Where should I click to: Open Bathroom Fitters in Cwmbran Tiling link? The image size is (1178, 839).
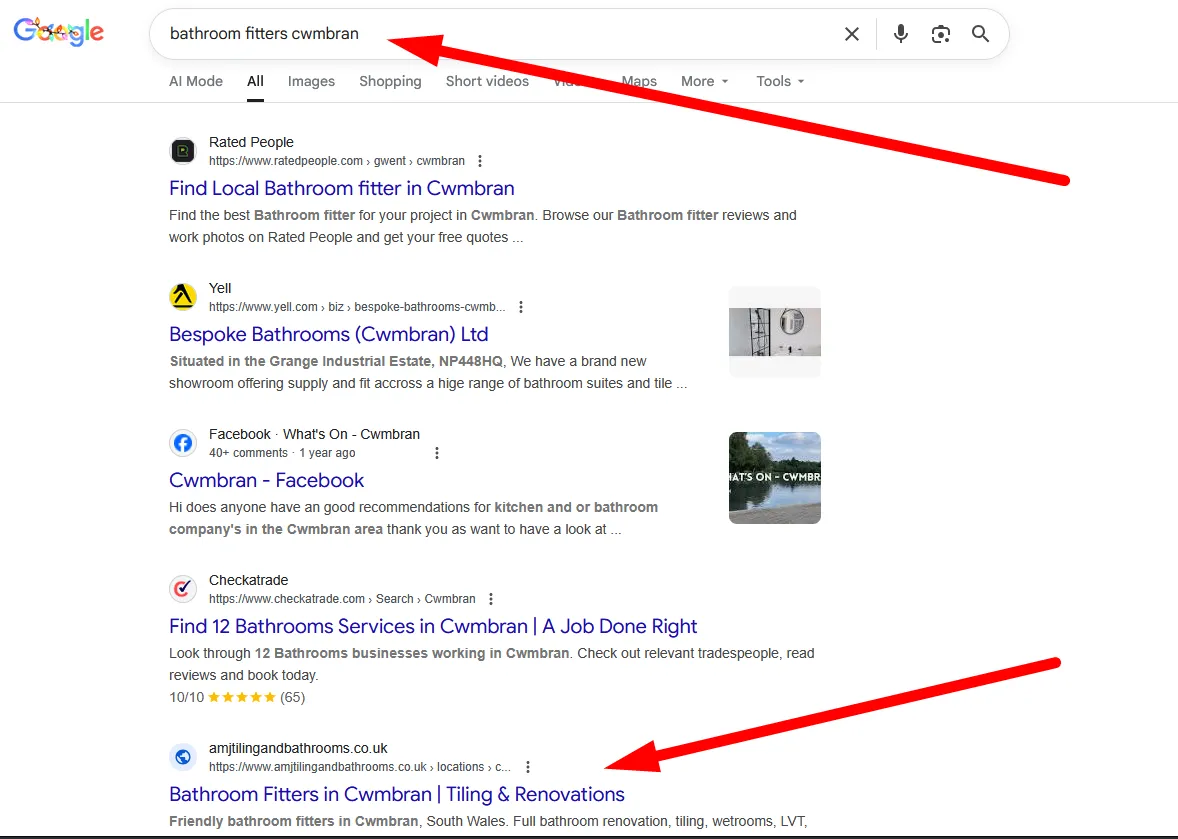tap(397, 795)
